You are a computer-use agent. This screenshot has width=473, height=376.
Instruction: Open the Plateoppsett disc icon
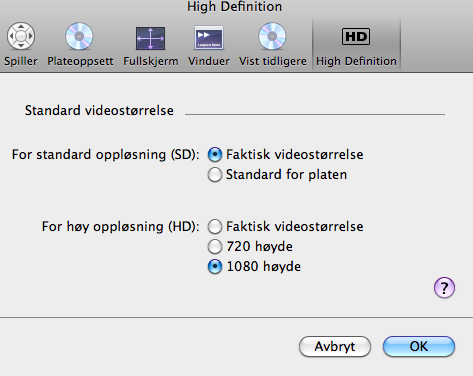point(79,36)
